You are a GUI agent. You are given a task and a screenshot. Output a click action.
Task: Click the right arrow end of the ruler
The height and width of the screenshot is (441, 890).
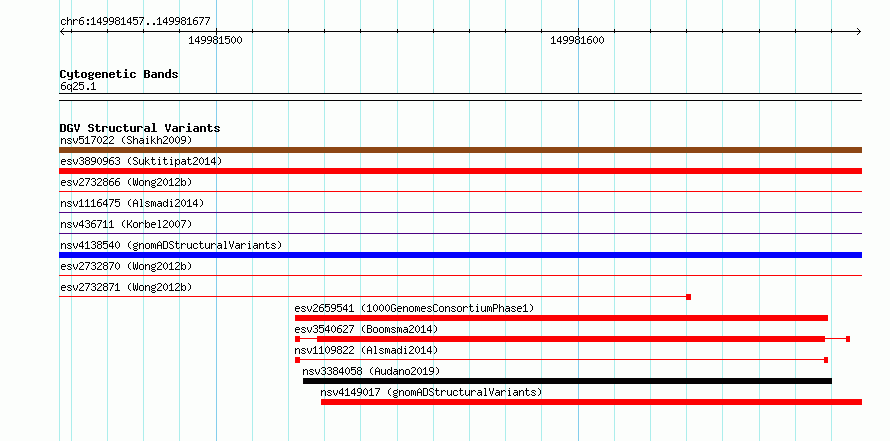(858, 32)
